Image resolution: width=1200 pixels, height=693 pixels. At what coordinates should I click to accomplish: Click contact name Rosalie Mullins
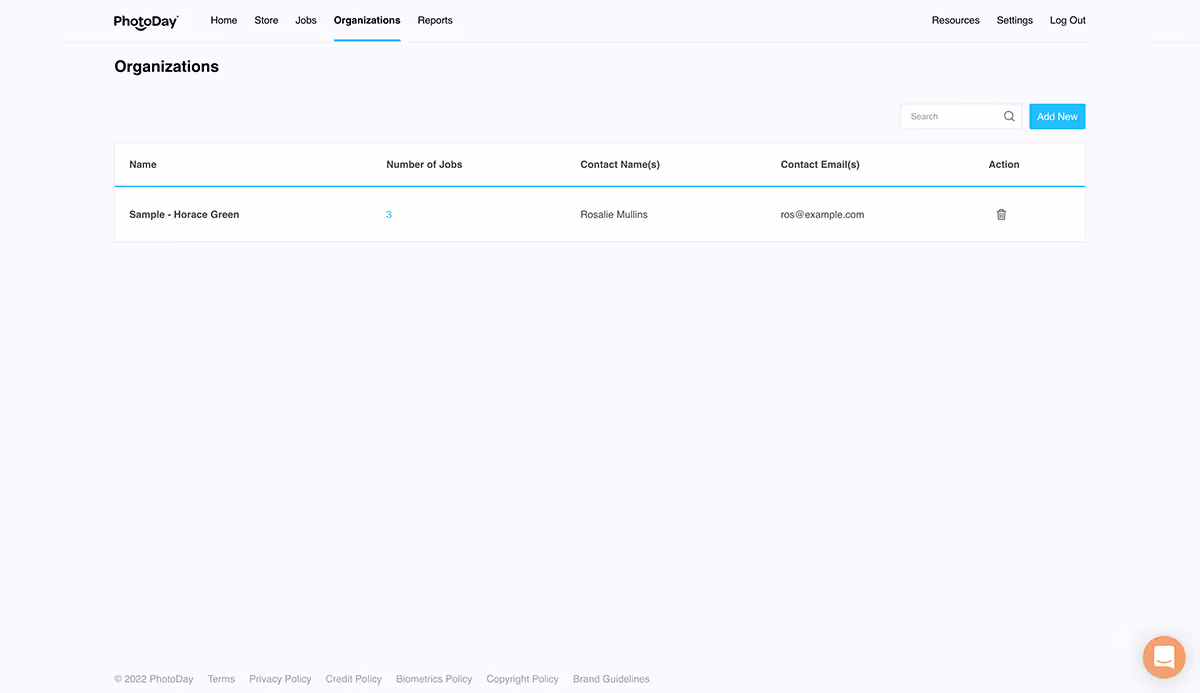614,214
